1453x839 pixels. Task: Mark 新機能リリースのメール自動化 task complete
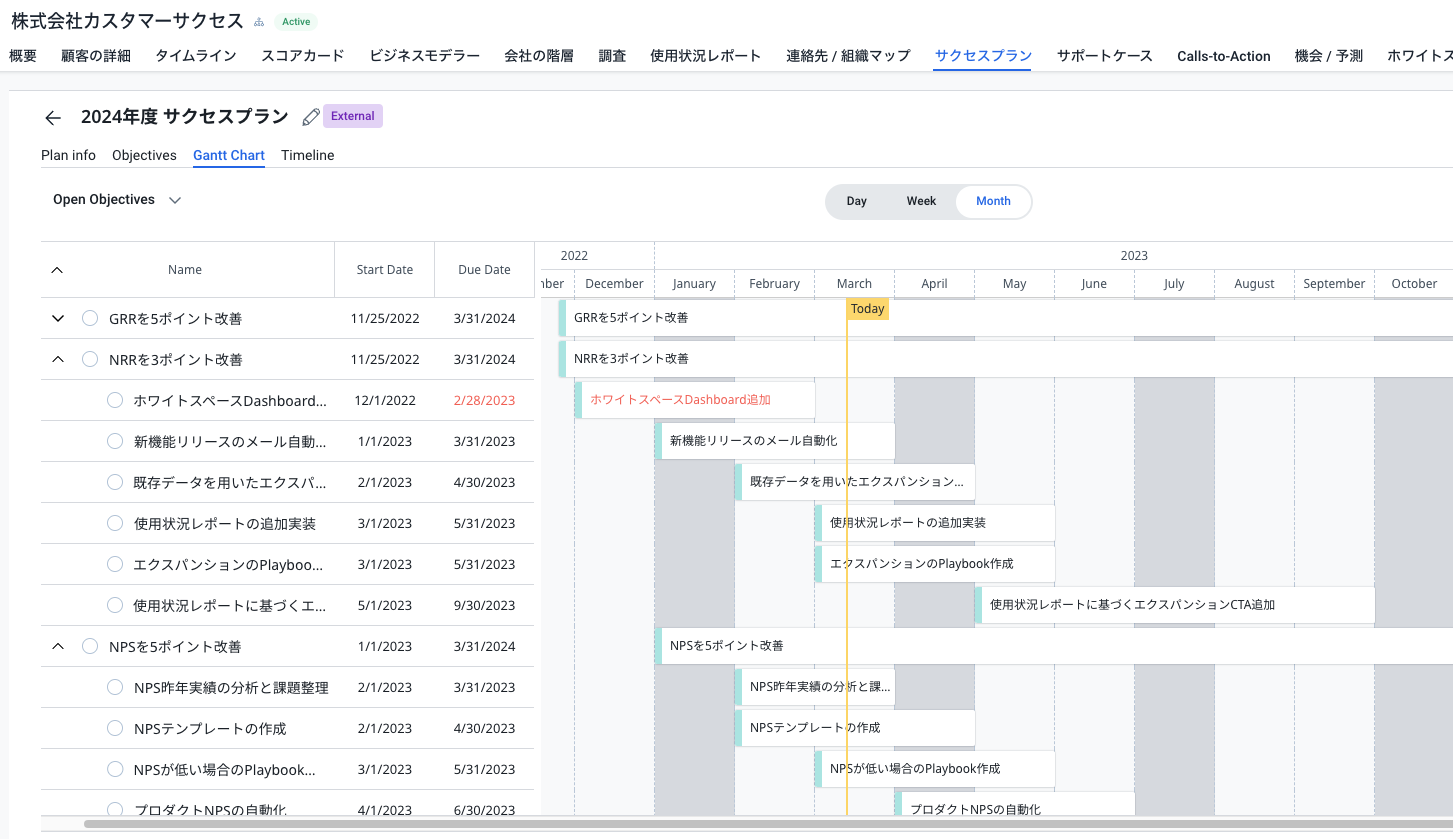pyautogui.click(x=115, y=442)
